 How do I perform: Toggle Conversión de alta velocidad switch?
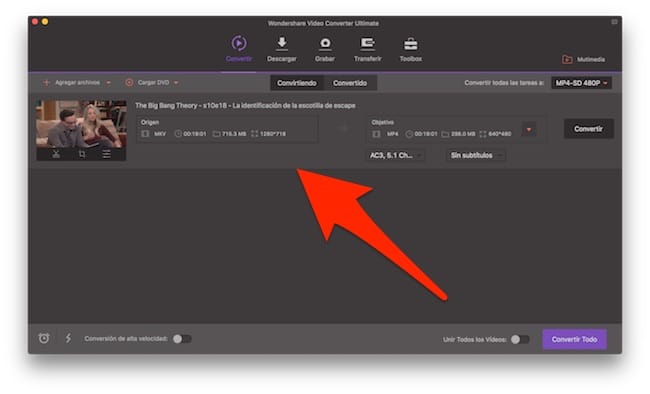pyautogui.click(x=182, y=339)
